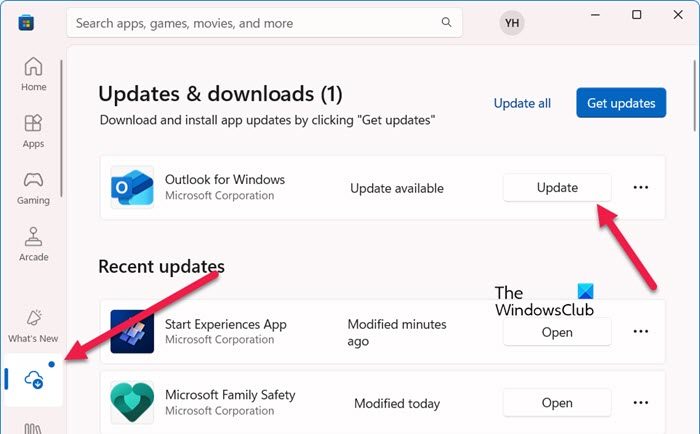
Task: Open the Start Experiences App
Action: click(x=557, y=332)
